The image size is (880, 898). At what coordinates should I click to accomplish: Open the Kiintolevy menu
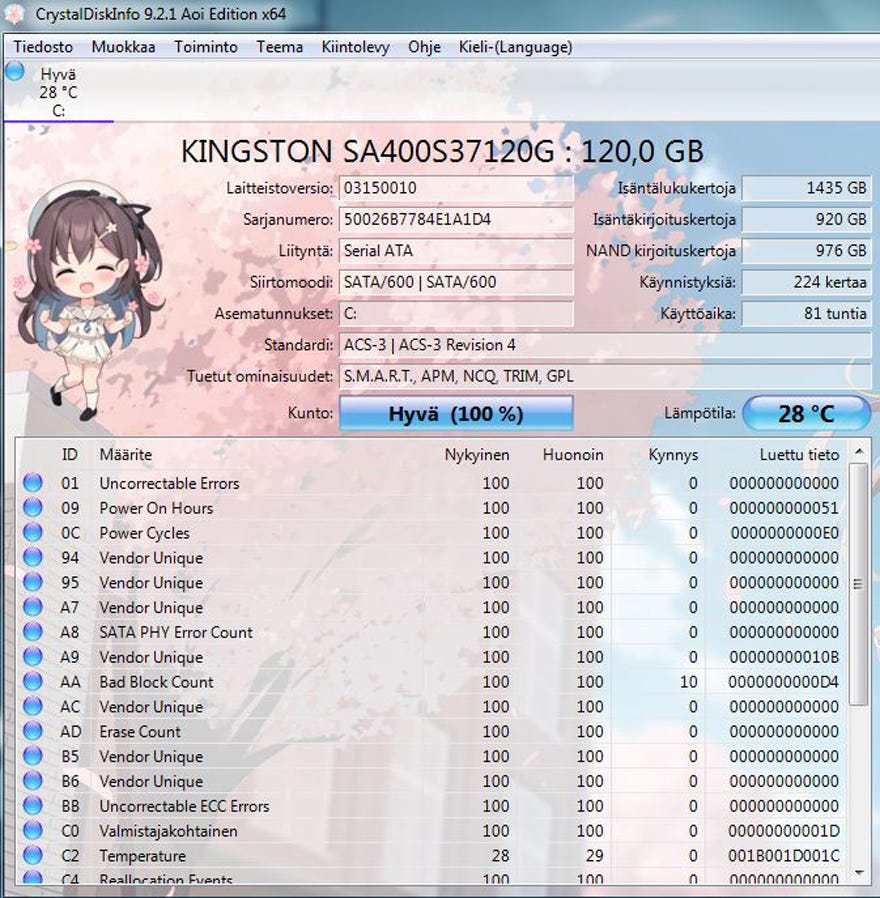click(x=355, y=47)
